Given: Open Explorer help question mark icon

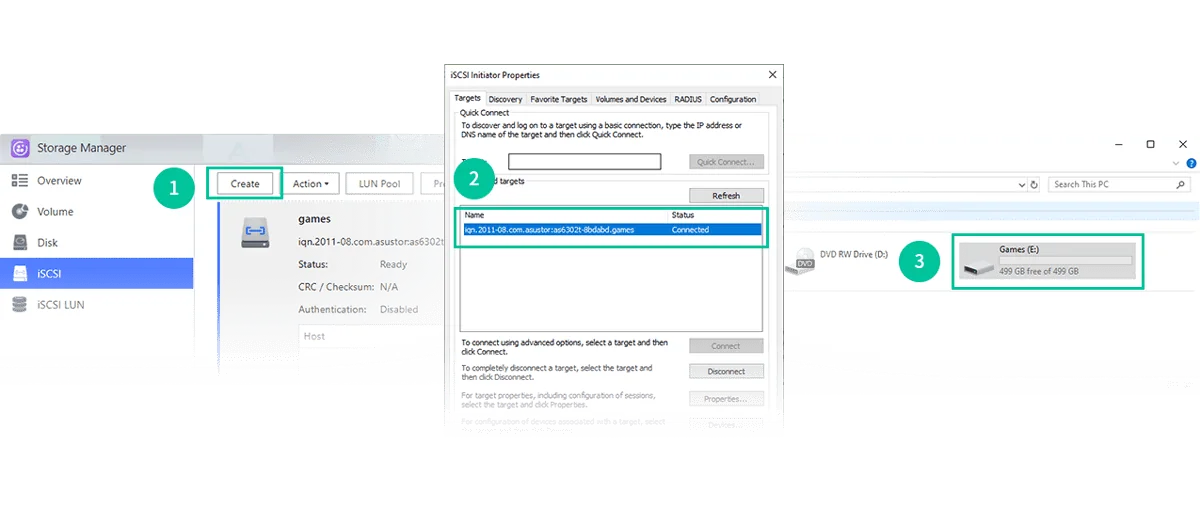Looking at the screenshot, I should pos(1191,163).
